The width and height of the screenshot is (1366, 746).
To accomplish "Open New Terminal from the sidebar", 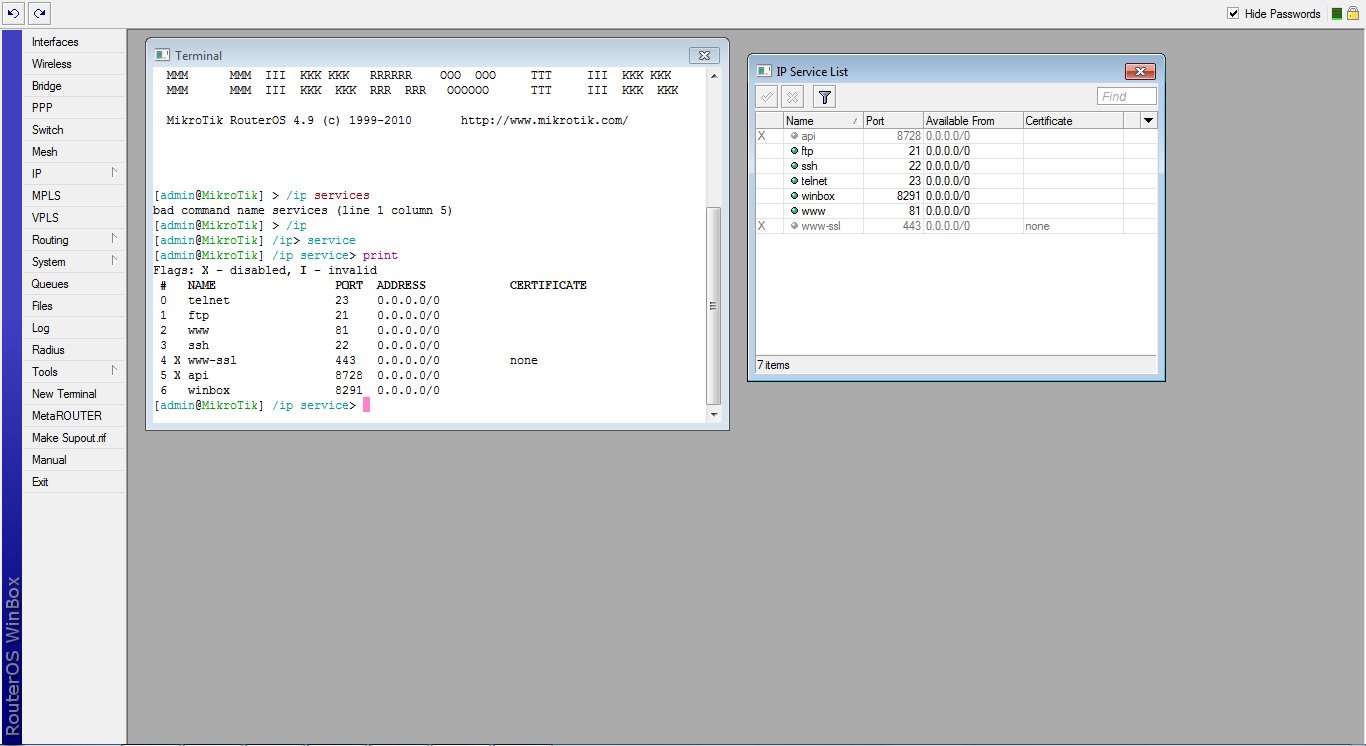I will pos(63,393).
